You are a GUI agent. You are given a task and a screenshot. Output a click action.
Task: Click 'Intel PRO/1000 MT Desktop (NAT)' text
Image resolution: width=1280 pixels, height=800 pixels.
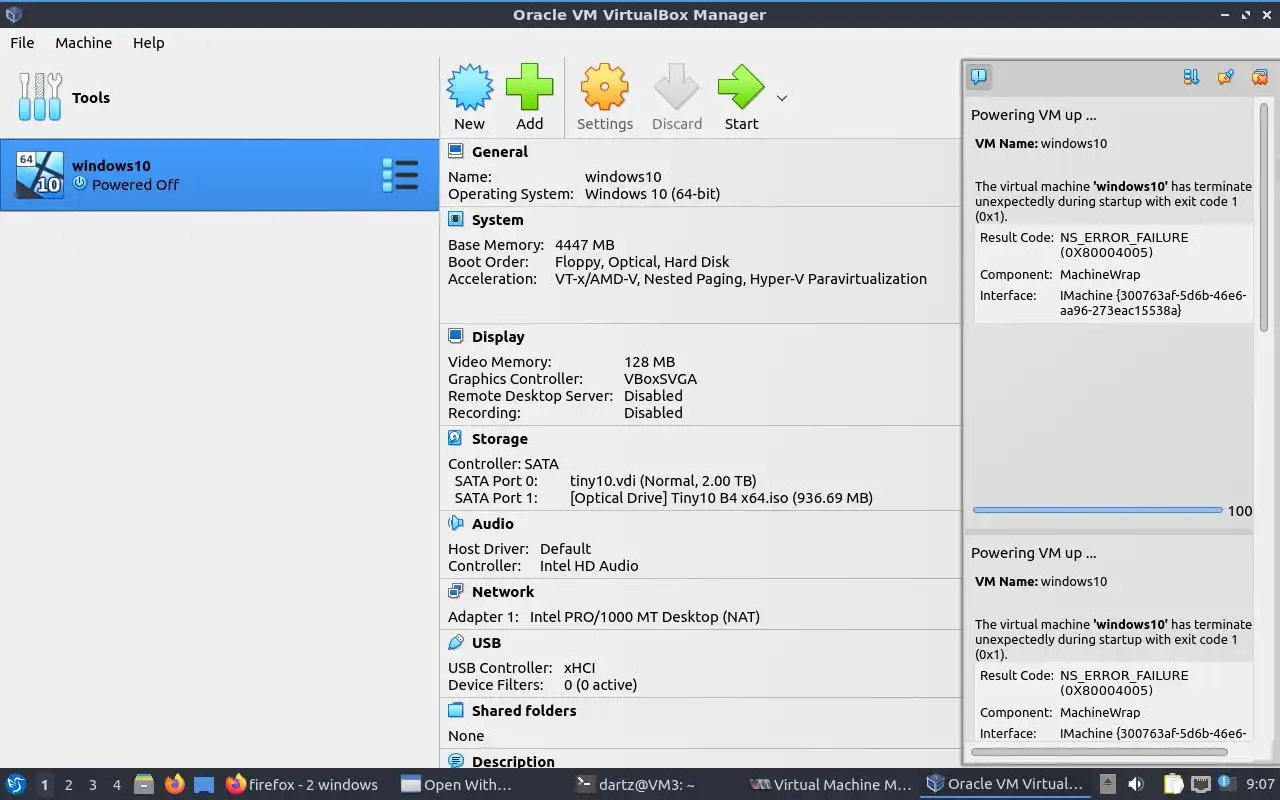click(x=645, y=617)
